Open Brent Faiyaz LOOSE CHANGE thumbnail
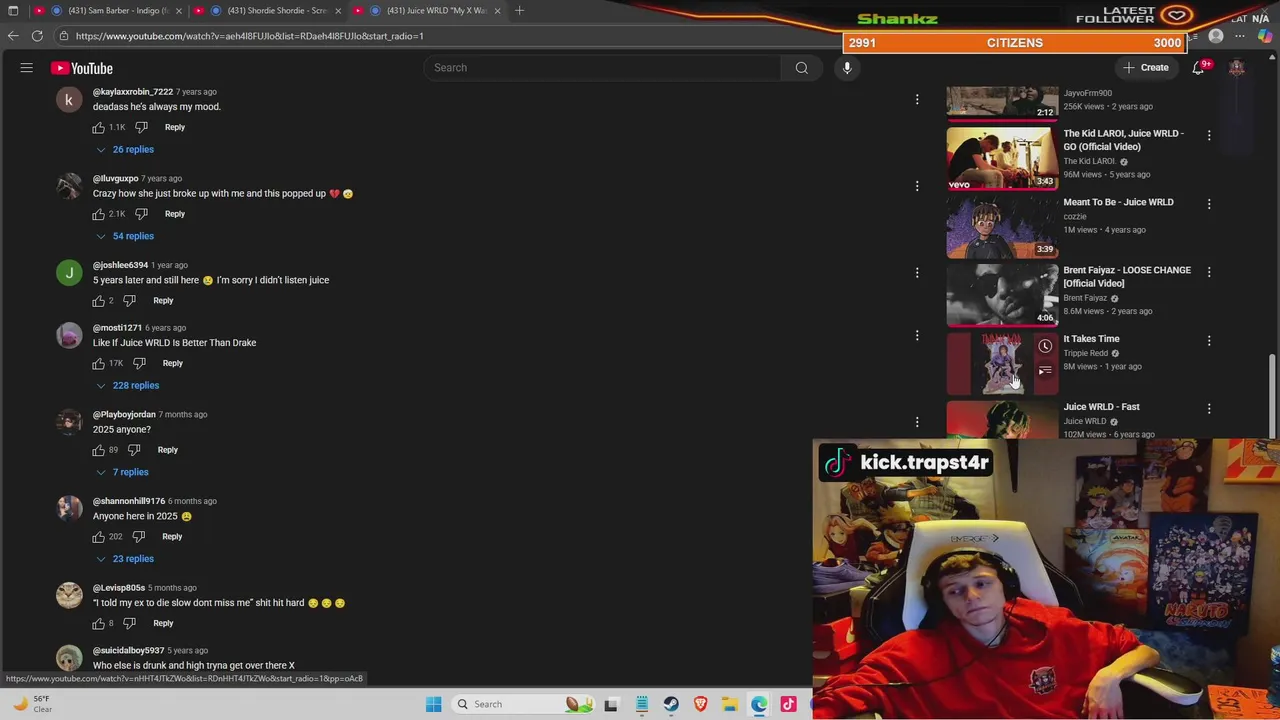The width and height of the screenshot is (1280, 720). pyautogui.click(x=1002, y=295)
